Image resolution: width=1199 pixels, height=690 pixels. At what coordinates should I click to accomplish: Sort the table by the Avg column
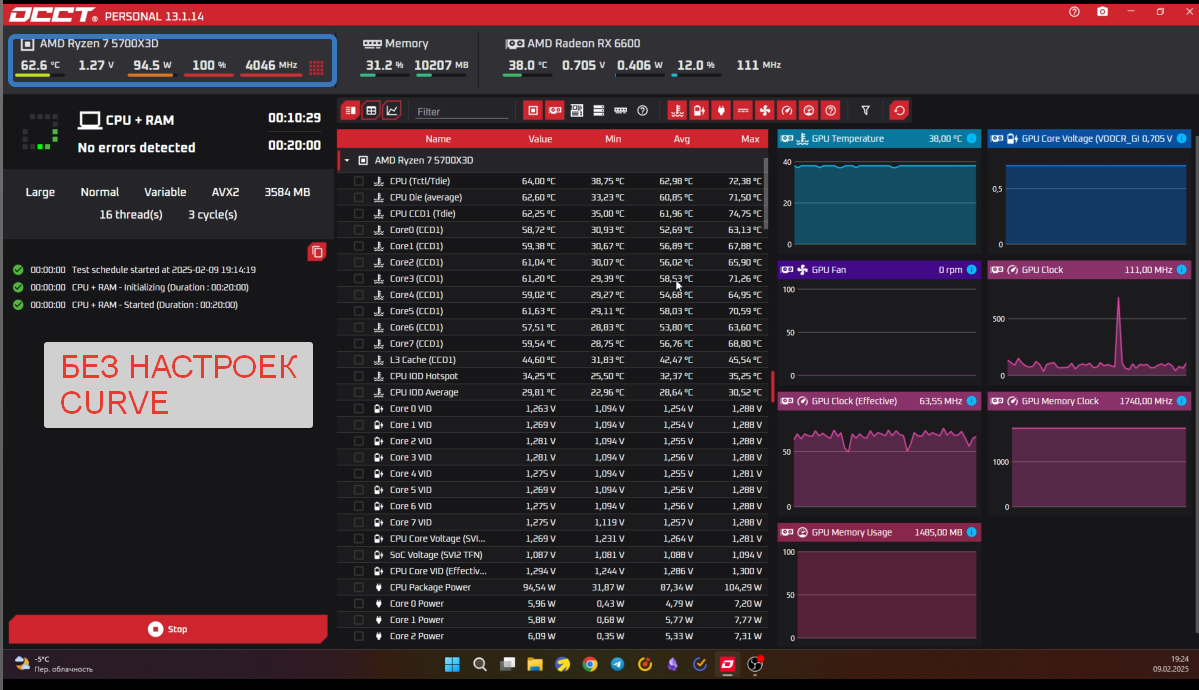coord(681,138)
